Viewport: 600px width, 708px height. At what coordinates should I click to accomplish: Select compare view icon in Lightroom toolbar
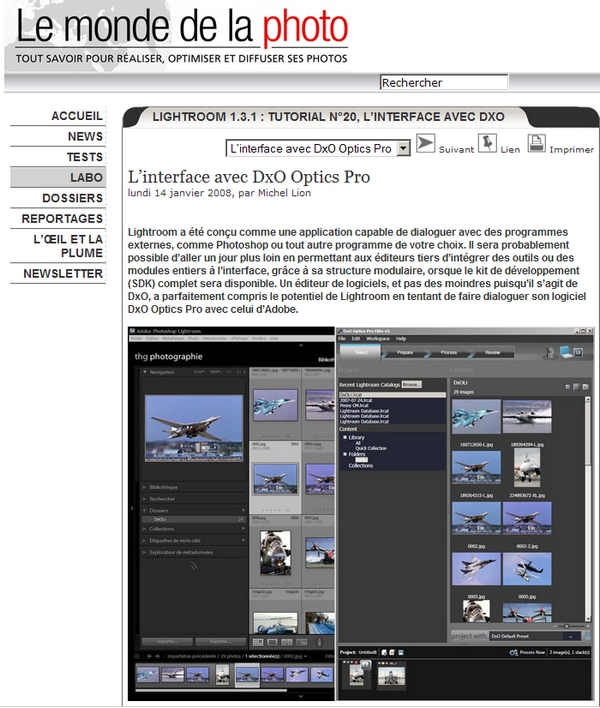[x=287, y=642]
